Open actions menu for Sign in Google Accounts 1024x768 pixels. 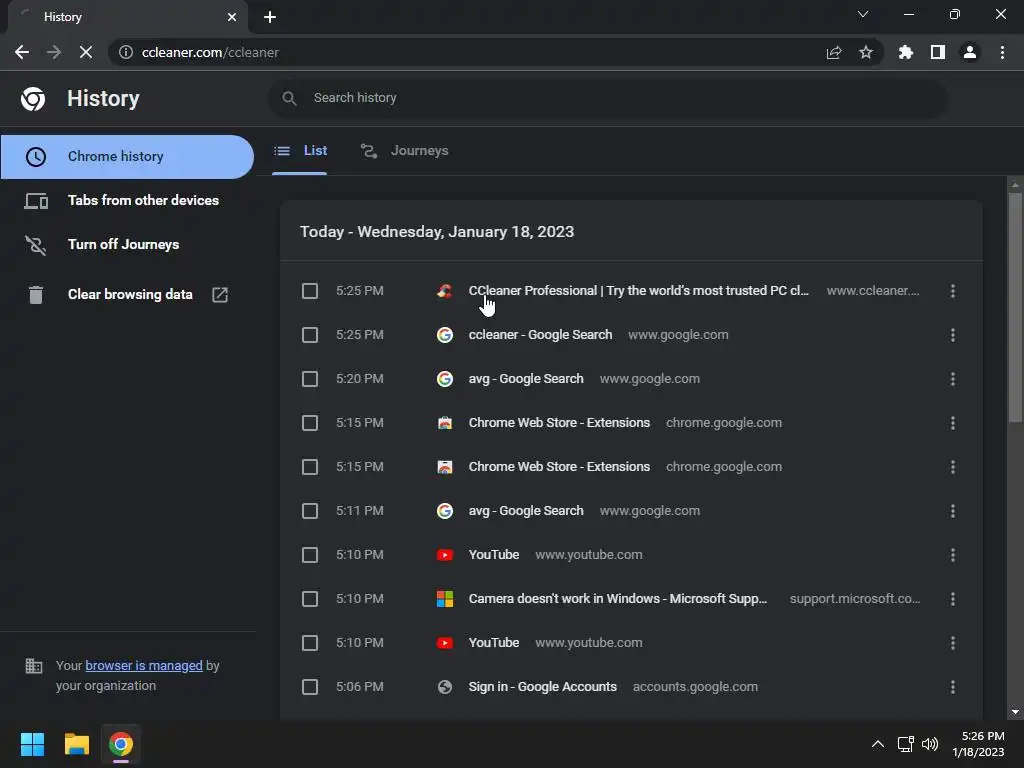[x=953, y=687]
